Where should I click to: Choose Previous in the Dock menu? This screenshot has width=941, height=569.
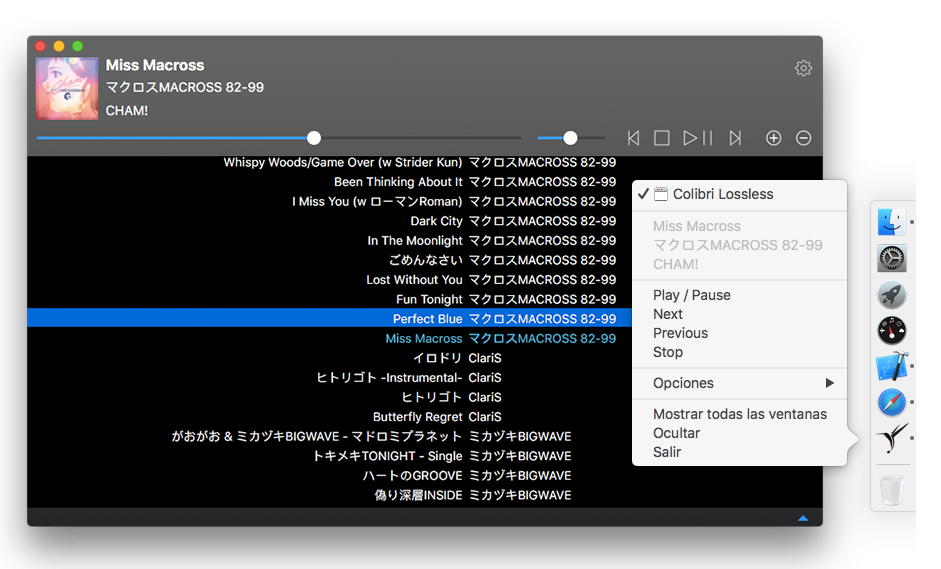[739, 333]
